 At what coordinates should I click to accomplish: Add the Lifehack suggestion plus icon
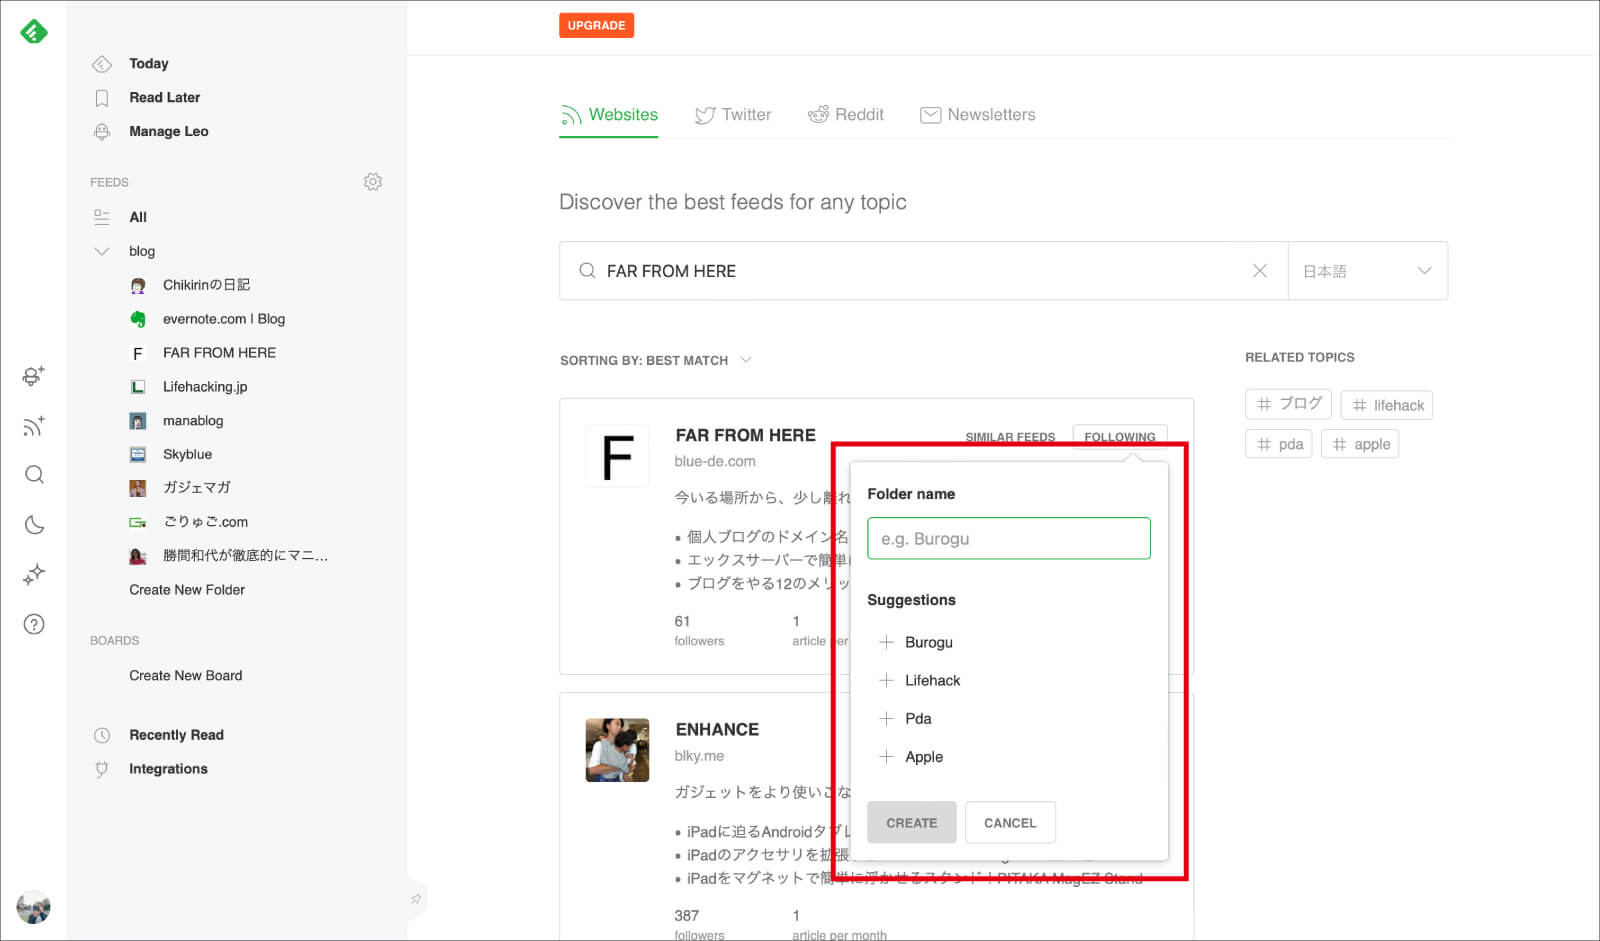(x=886, y=681)
